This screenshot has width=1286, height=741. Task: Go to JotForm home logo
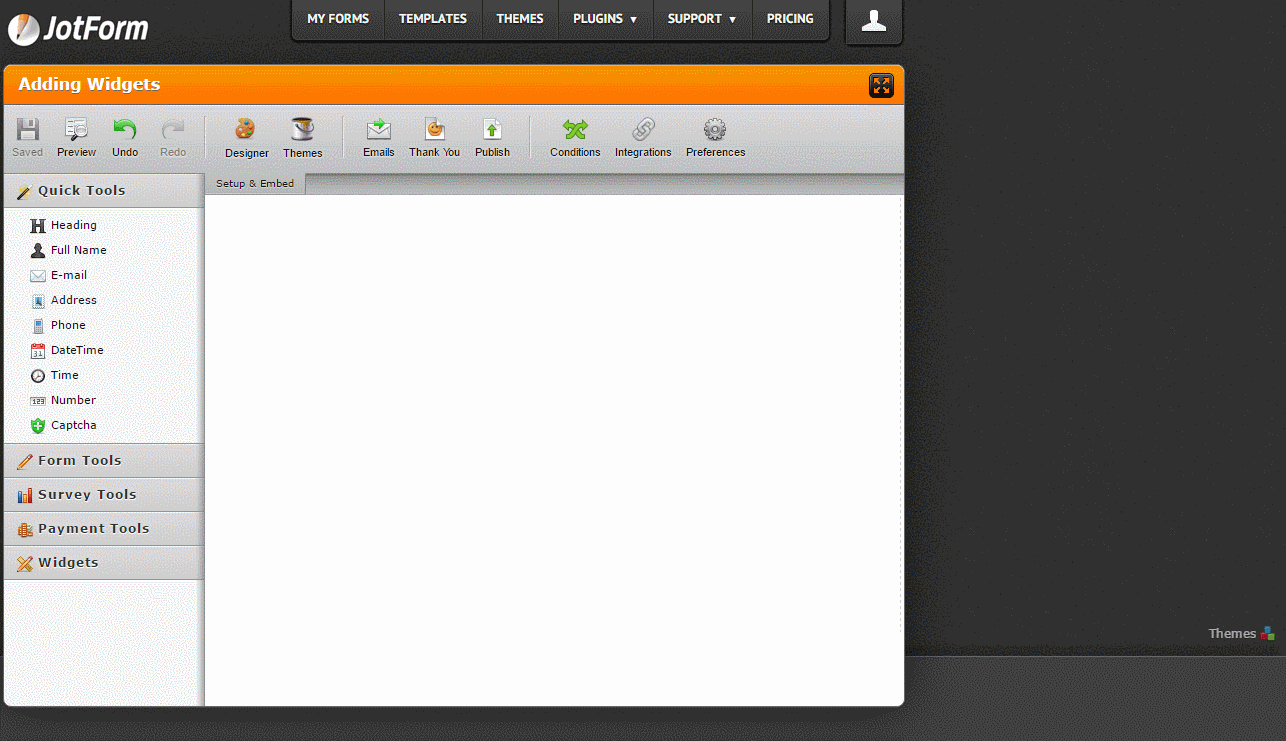click(x=78, y=29)
